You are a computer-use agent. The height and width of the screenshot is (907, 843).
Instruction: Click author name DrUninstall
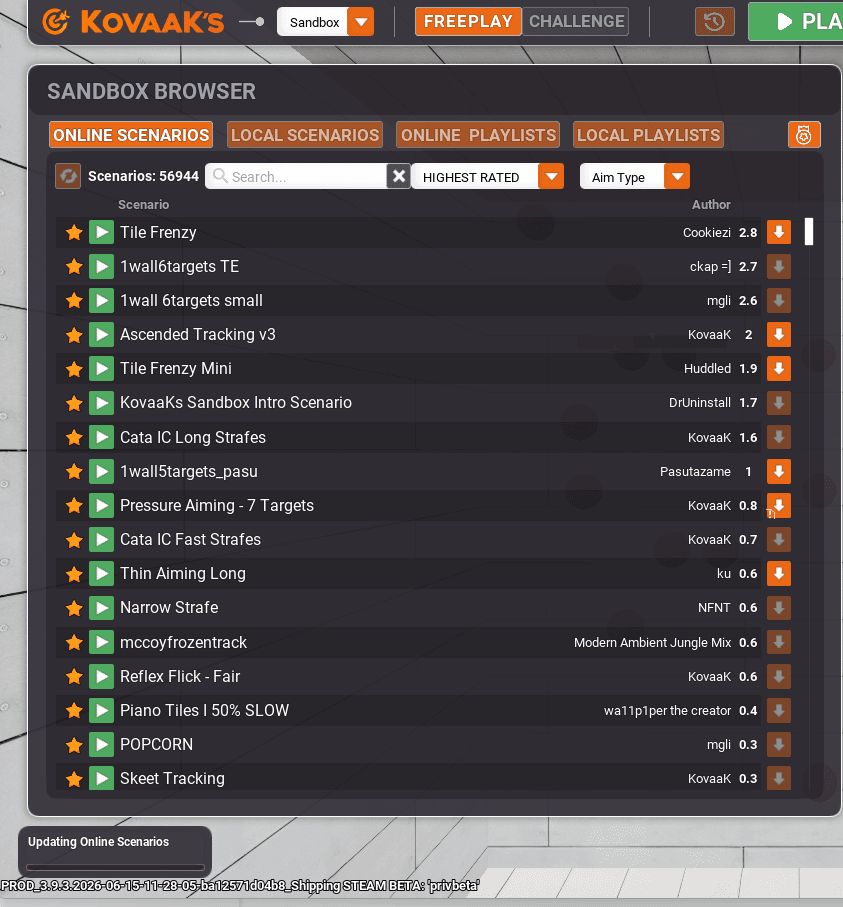click(700, 403)
